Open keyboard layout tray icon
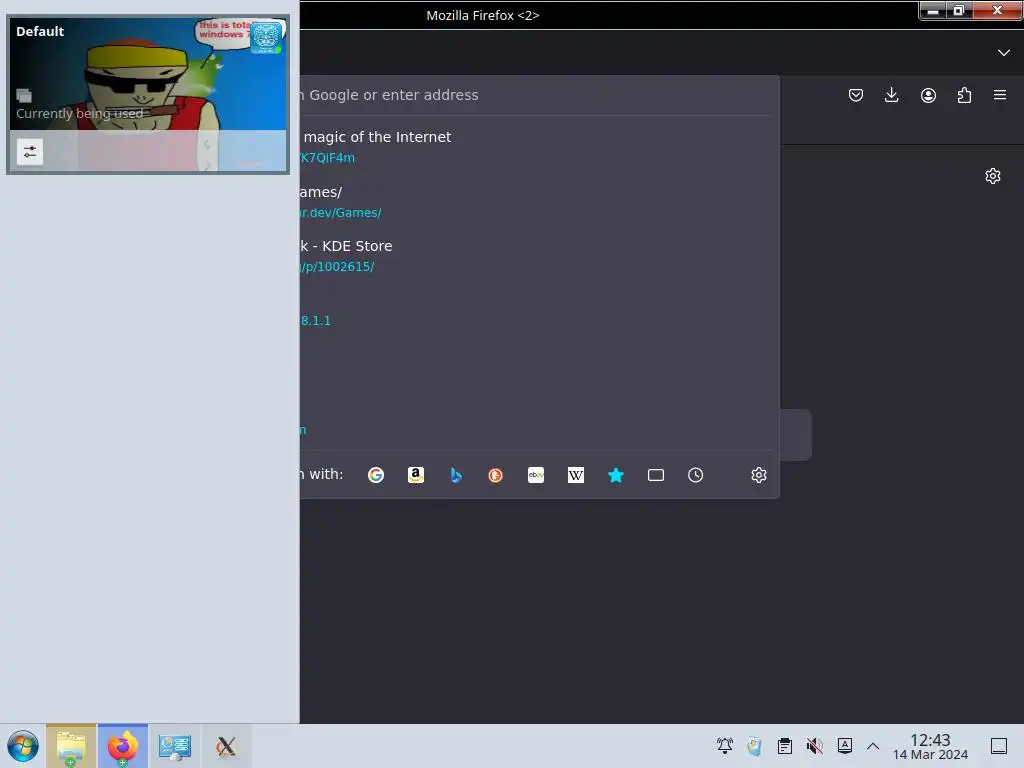Screen dimensions: 1024x768 click(x=844, y=745)
